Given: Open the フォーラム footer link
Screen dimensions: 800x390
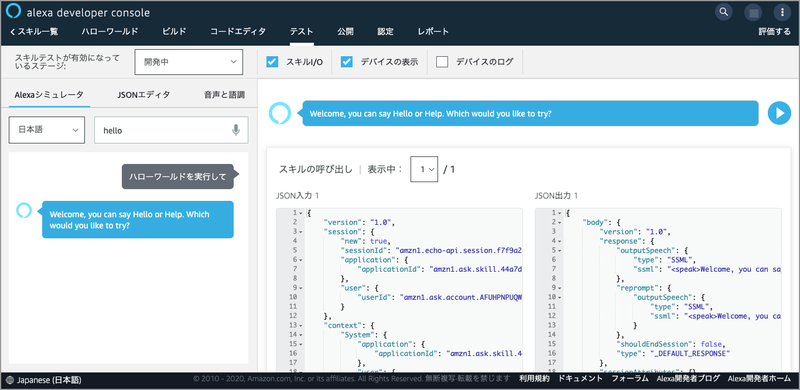Looking at the screenshot, I should pyautogui.click(x=630, y=379).
